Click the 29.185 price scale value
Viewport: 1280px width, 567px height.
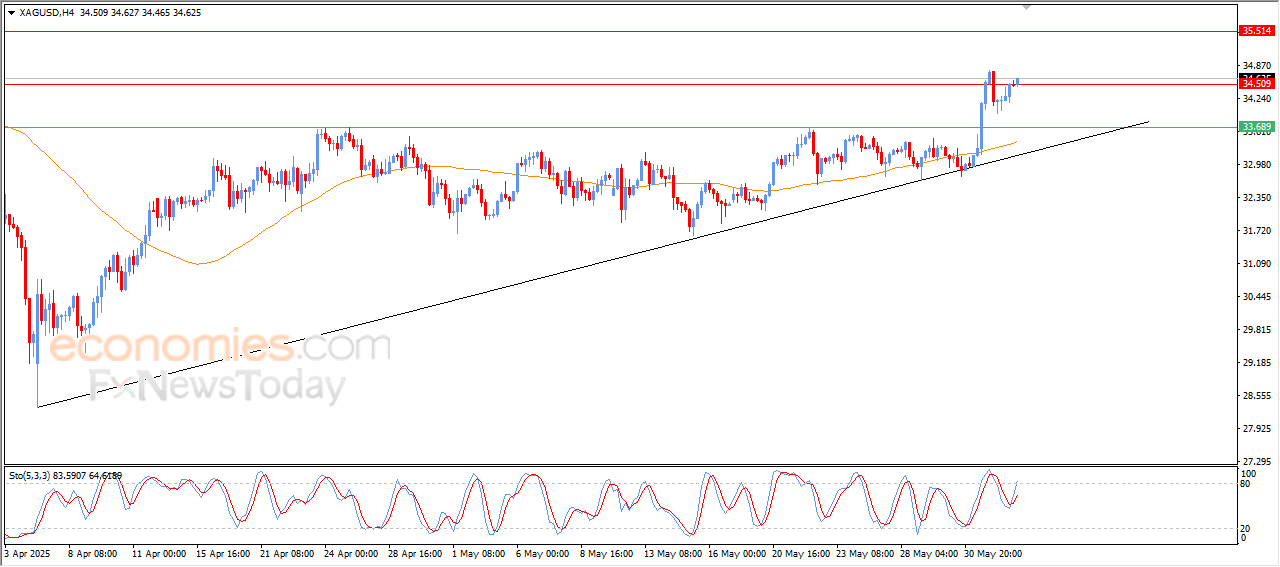point(1257,363)
